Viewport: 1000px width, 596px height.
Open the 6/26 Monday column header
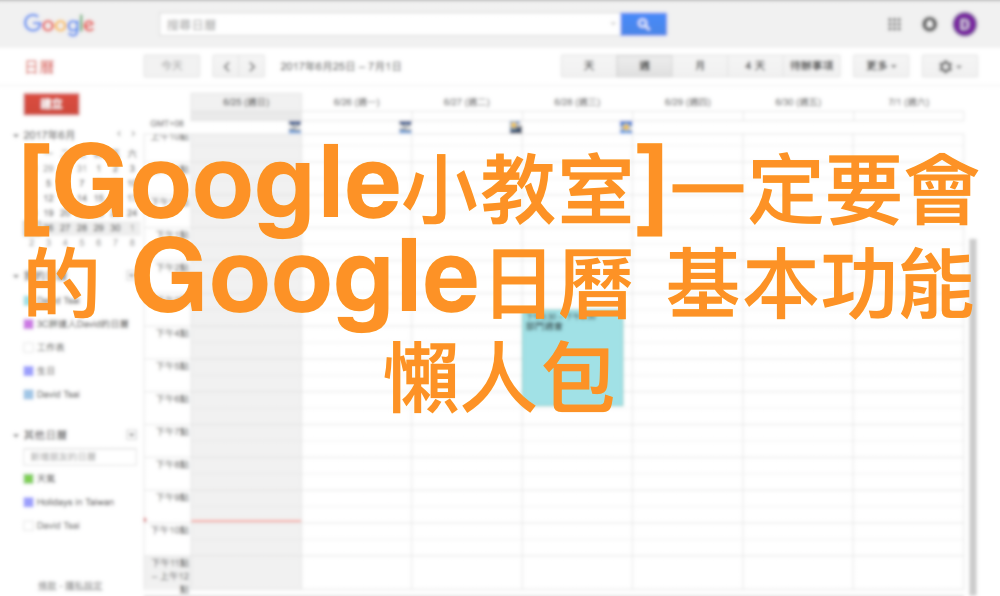pyautogui.click(x=357, y=102)
